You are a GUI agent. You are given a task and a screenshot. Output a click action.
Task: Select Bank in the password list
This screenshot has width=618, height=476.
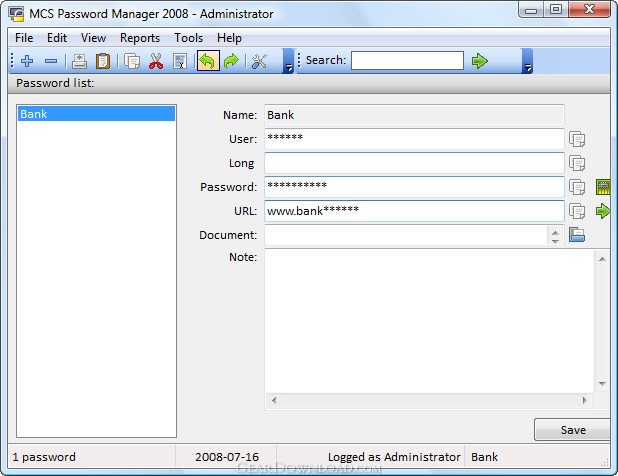(97, 114)
